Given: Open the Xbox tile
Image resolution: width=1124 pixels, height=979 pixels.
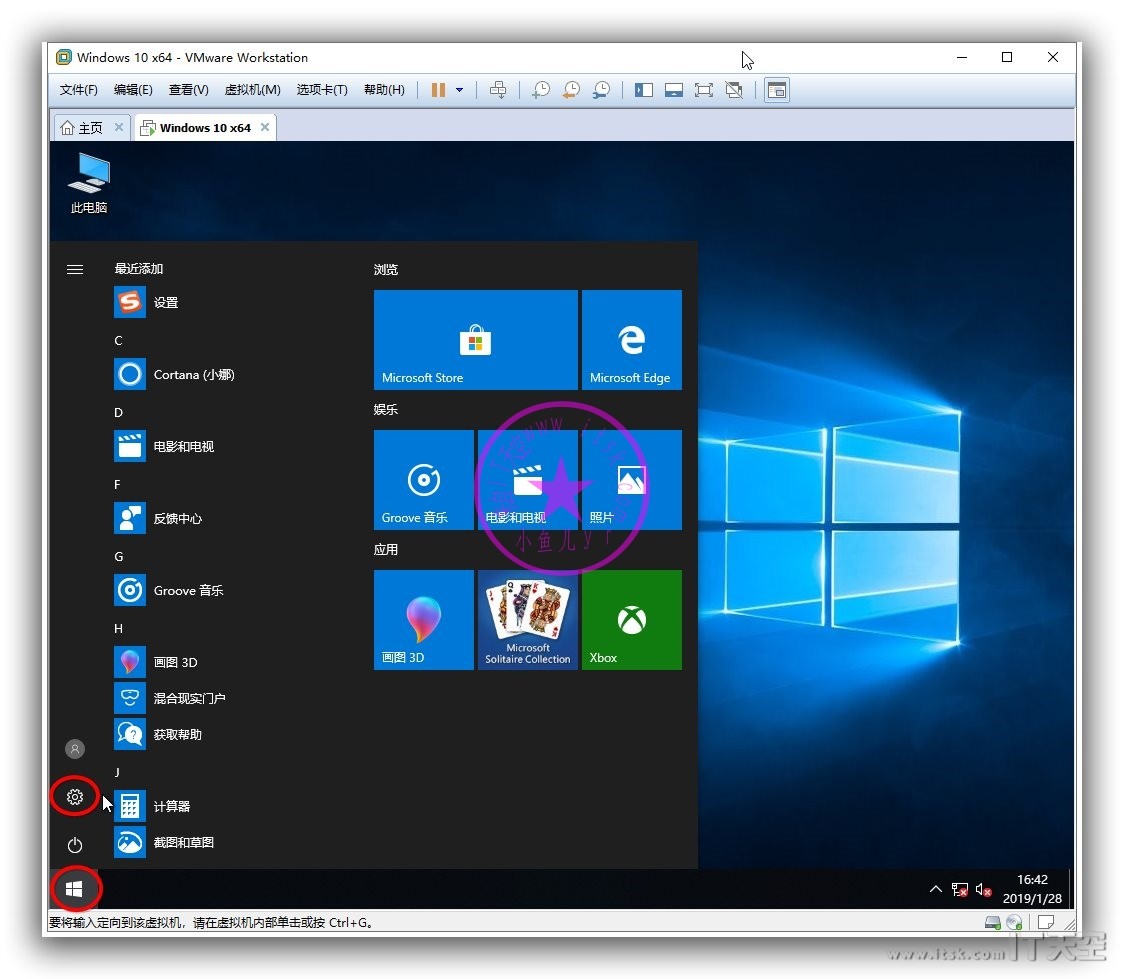Looking at the screenshot, I should 632,620.
